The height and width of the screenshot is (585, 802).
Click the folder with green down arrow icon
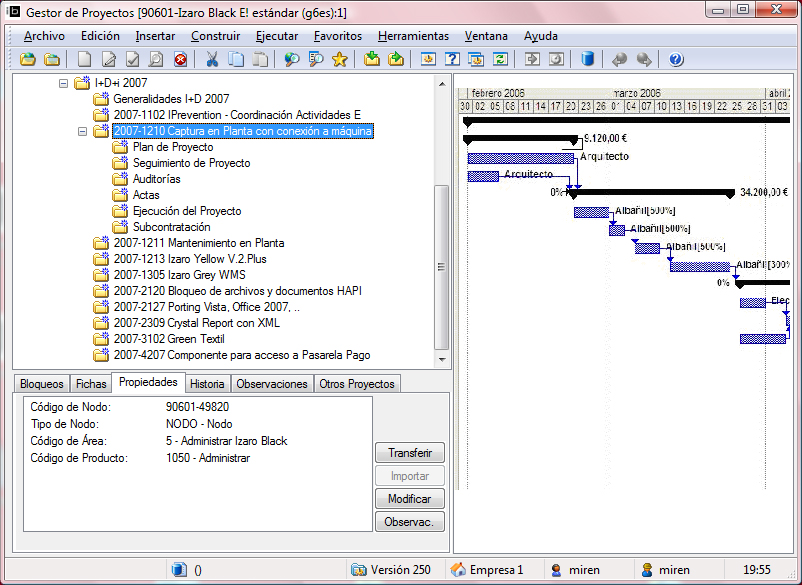372,59
